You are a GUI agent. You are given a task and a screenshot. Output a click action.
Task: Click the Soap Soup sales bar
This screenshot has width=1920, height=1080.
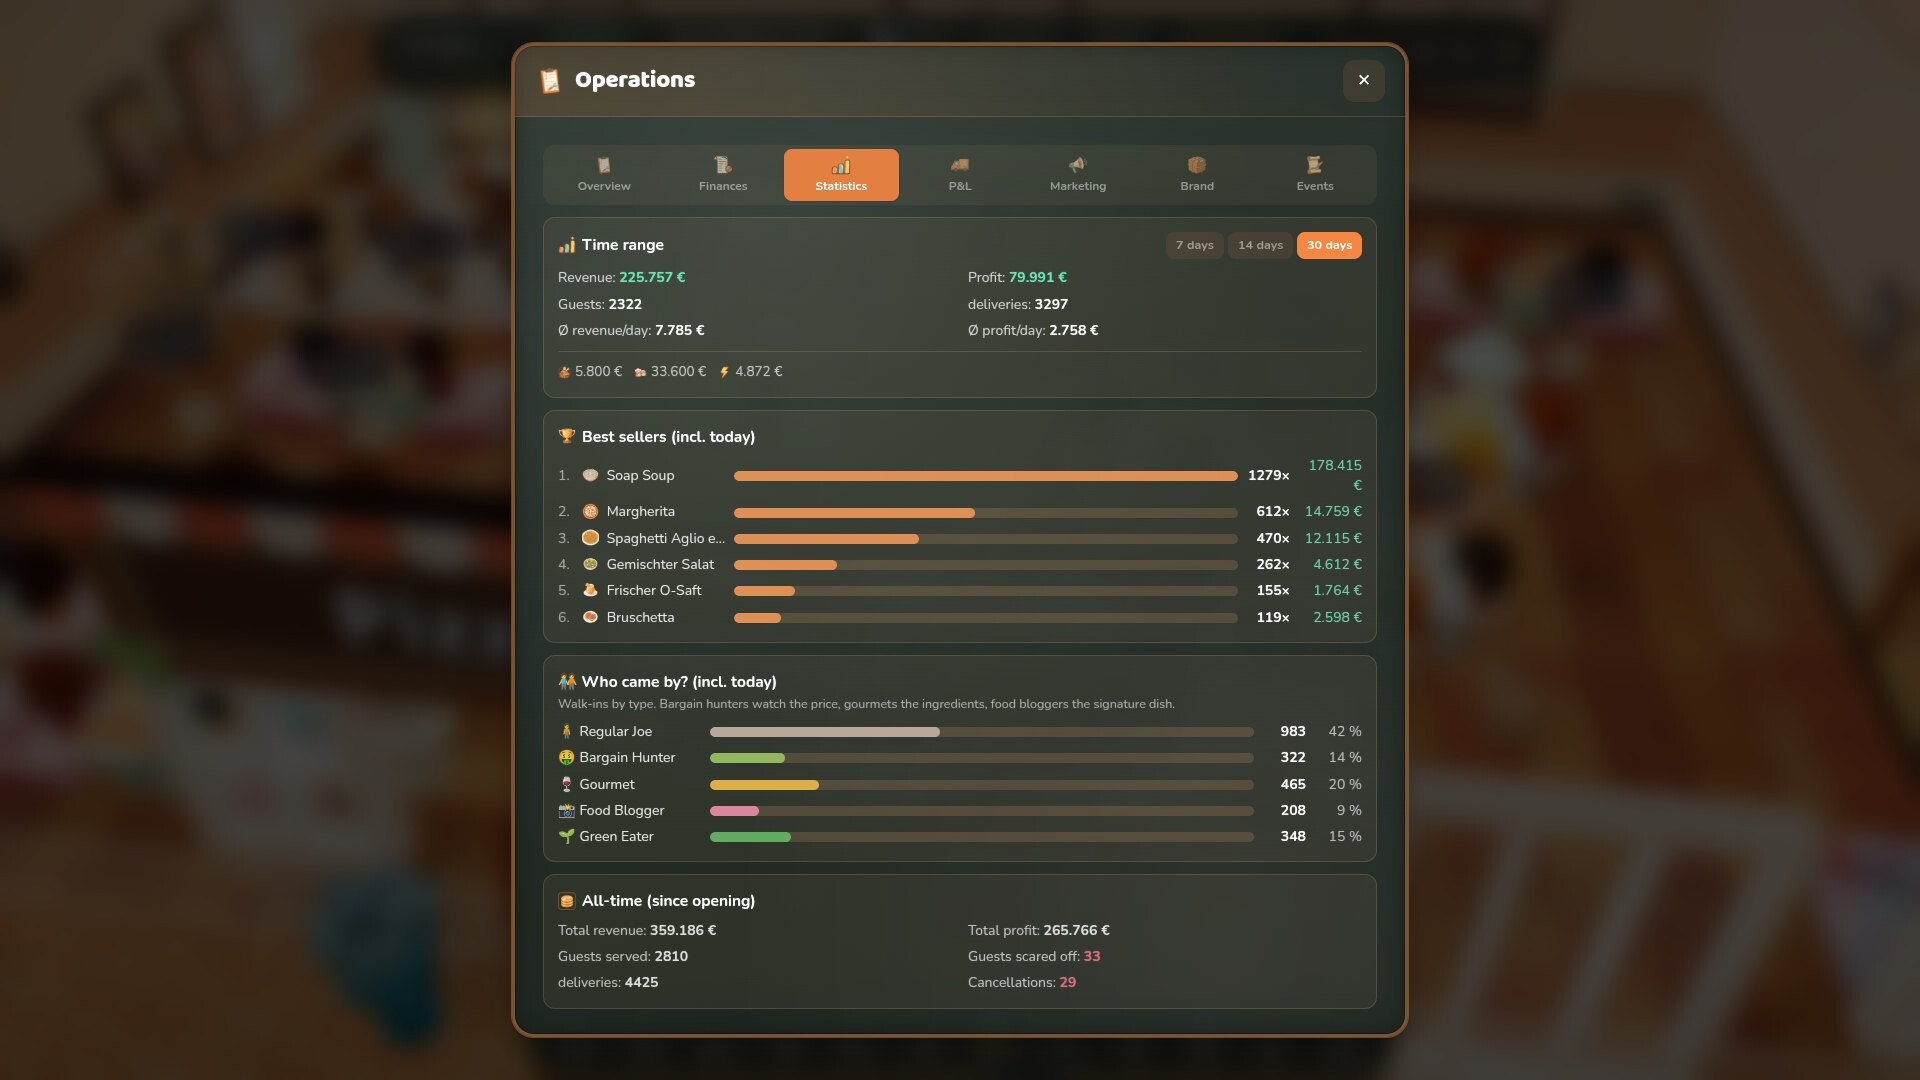[986, 476]
